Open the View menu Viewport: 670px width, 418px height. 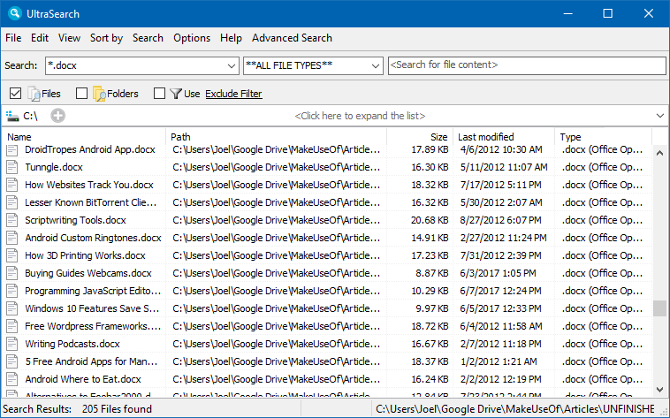click(69, 38)
